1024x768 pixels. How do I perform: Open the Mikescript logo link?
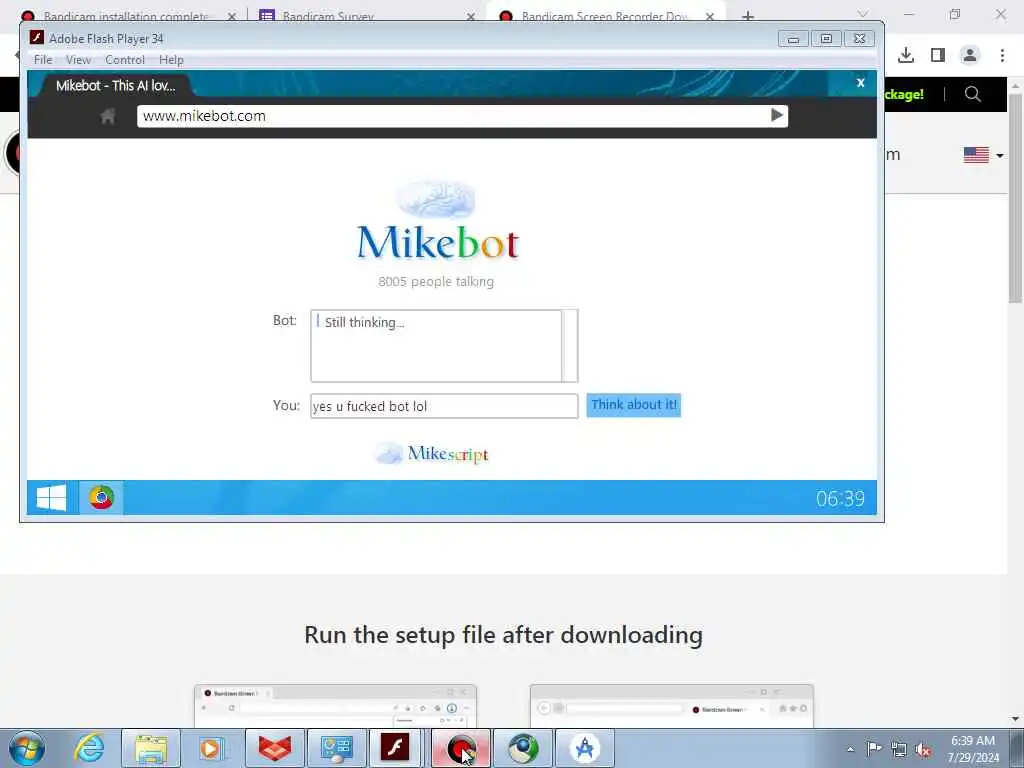(x=432, y=453)
